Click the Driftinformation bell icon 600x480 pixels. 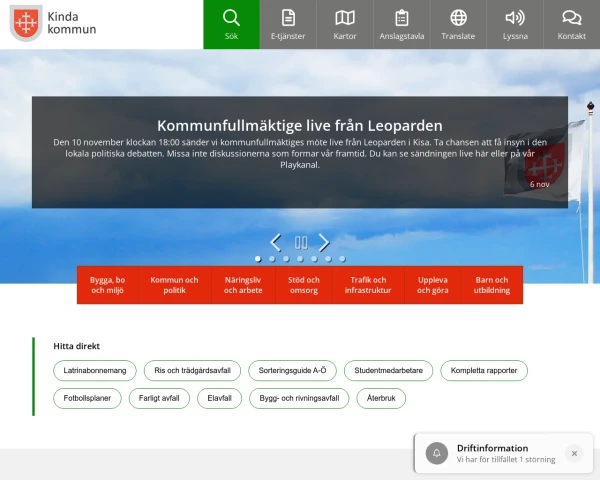coord(437,453)
